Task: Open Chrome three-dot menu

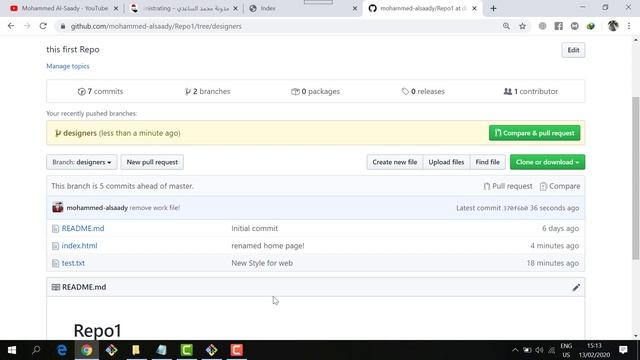Action: (x=629, y=26)
